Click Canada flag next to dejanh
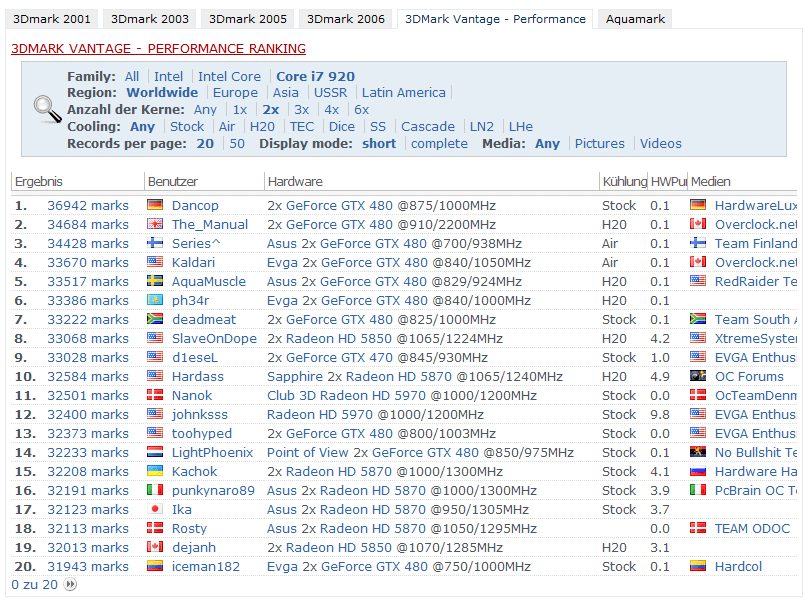 (x=155, y=547)
